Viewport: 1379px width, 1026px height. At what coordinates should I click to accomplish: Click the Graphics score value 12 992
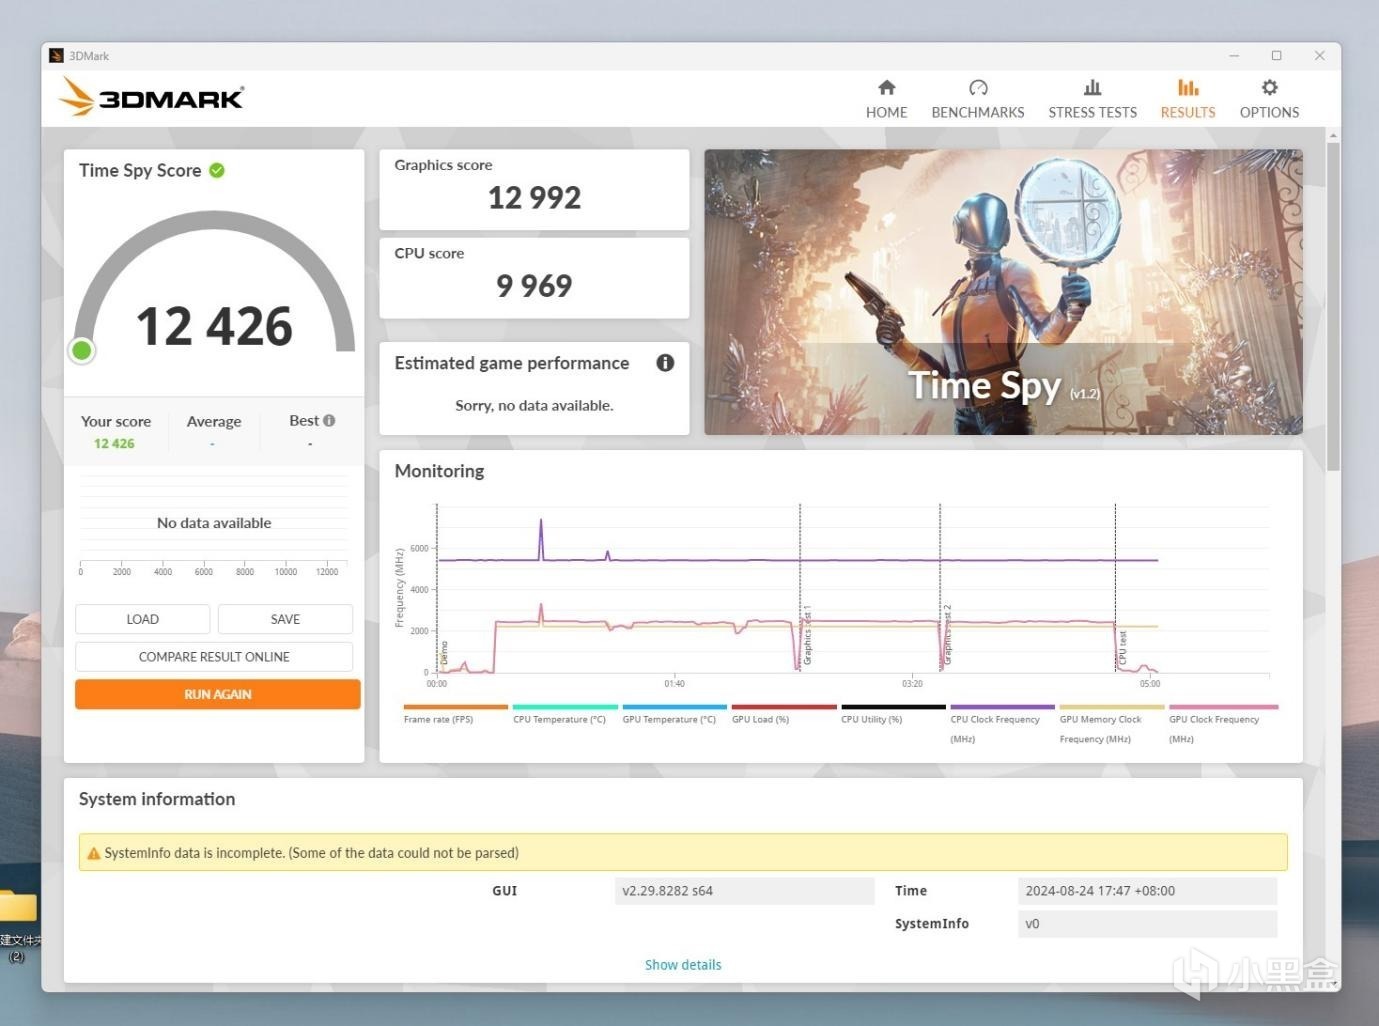(534, 198)
